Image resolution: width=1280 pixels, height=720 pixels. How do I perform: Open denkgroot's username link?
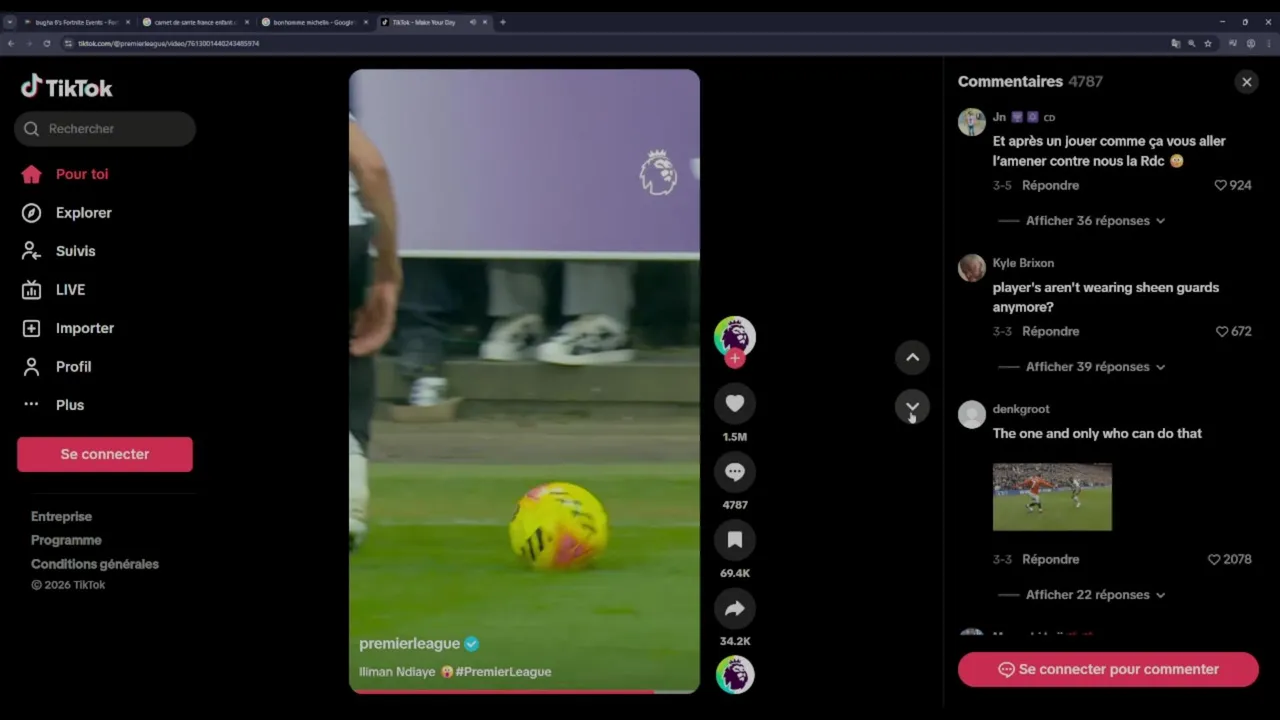pos(1021,409)
